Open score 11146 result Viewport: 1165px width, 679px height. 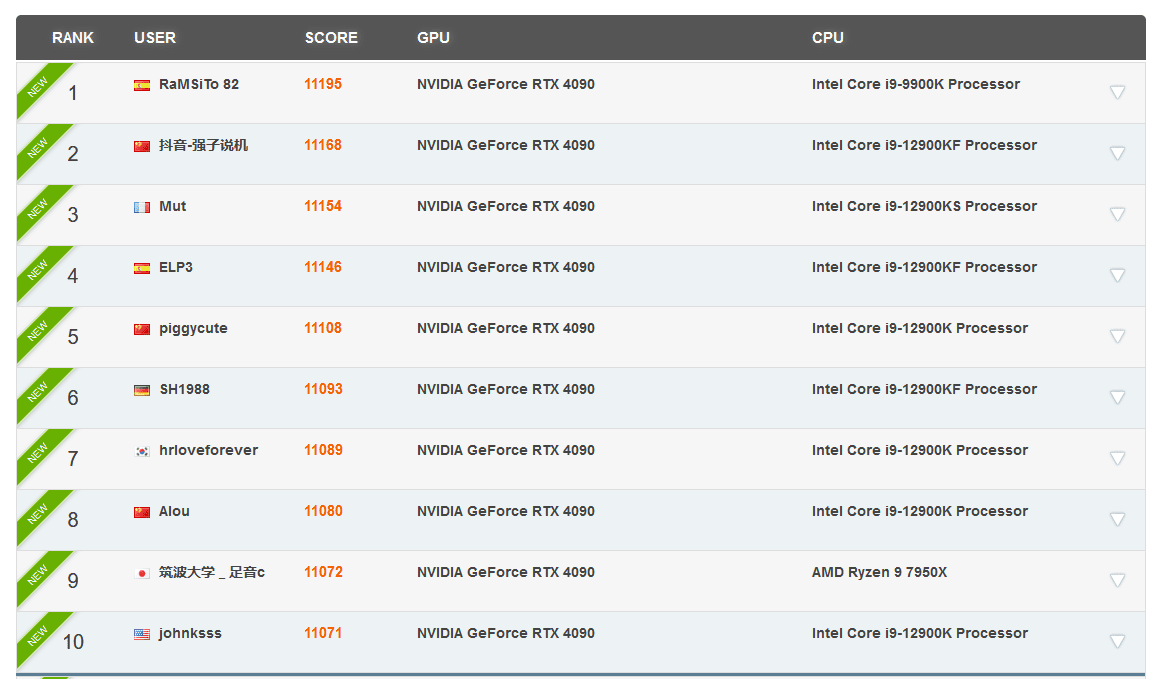[323, 267]
